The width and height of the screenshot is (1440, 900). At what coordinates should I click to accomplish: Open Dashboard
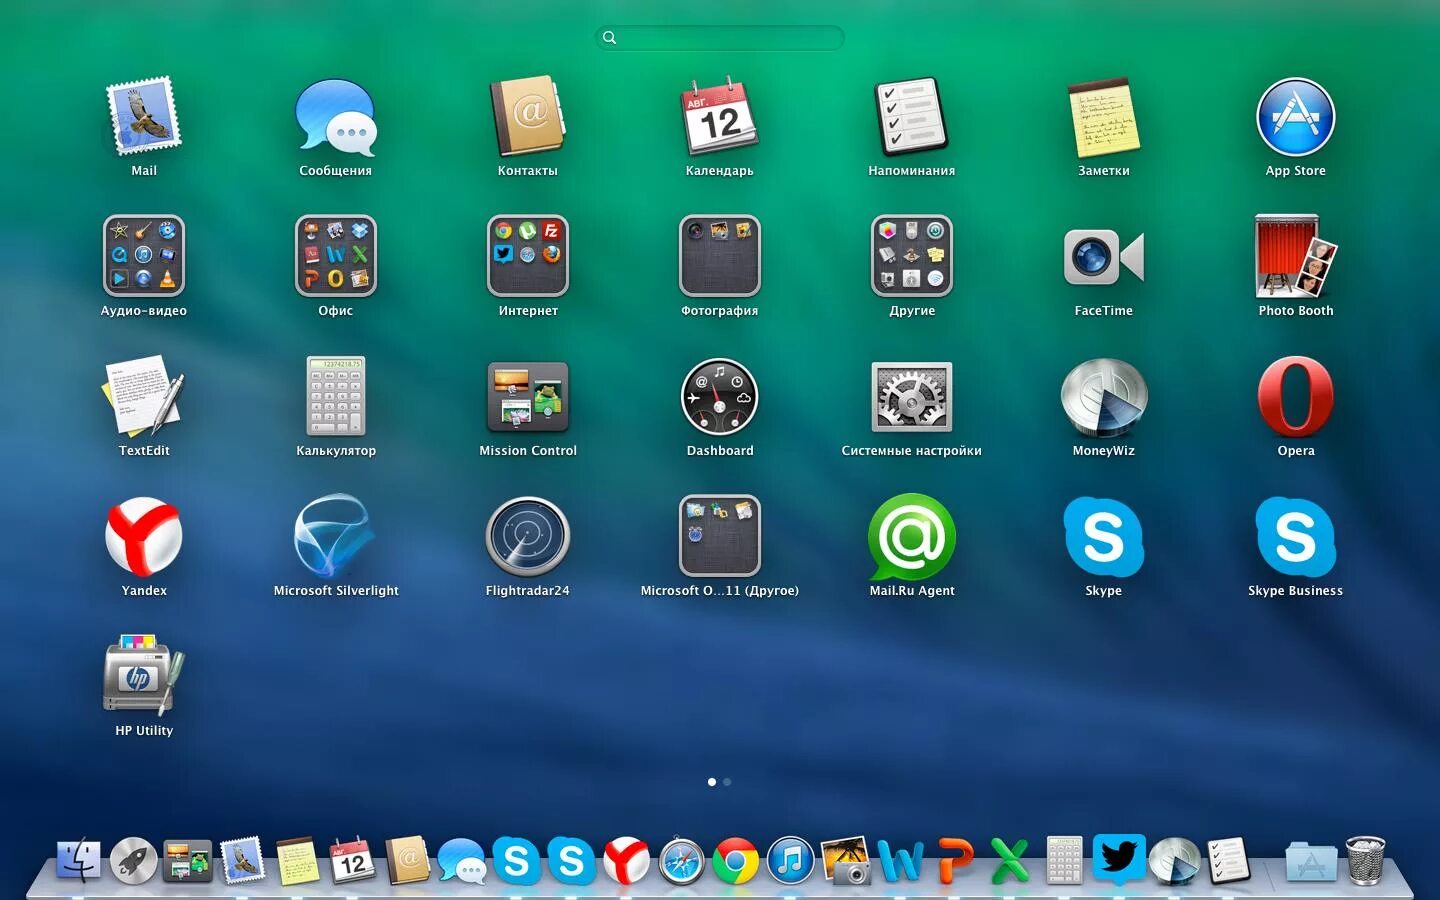pos(720,397)
